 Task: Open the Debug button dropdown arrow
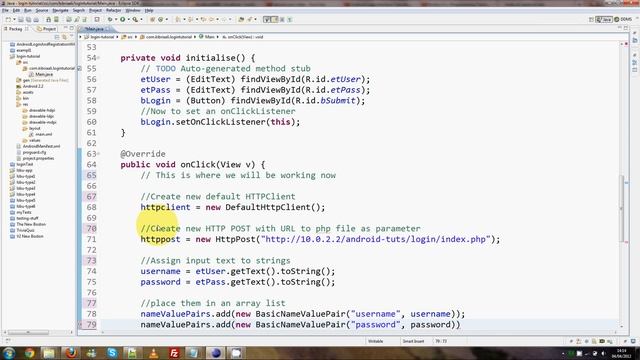[x=116, y=19]
